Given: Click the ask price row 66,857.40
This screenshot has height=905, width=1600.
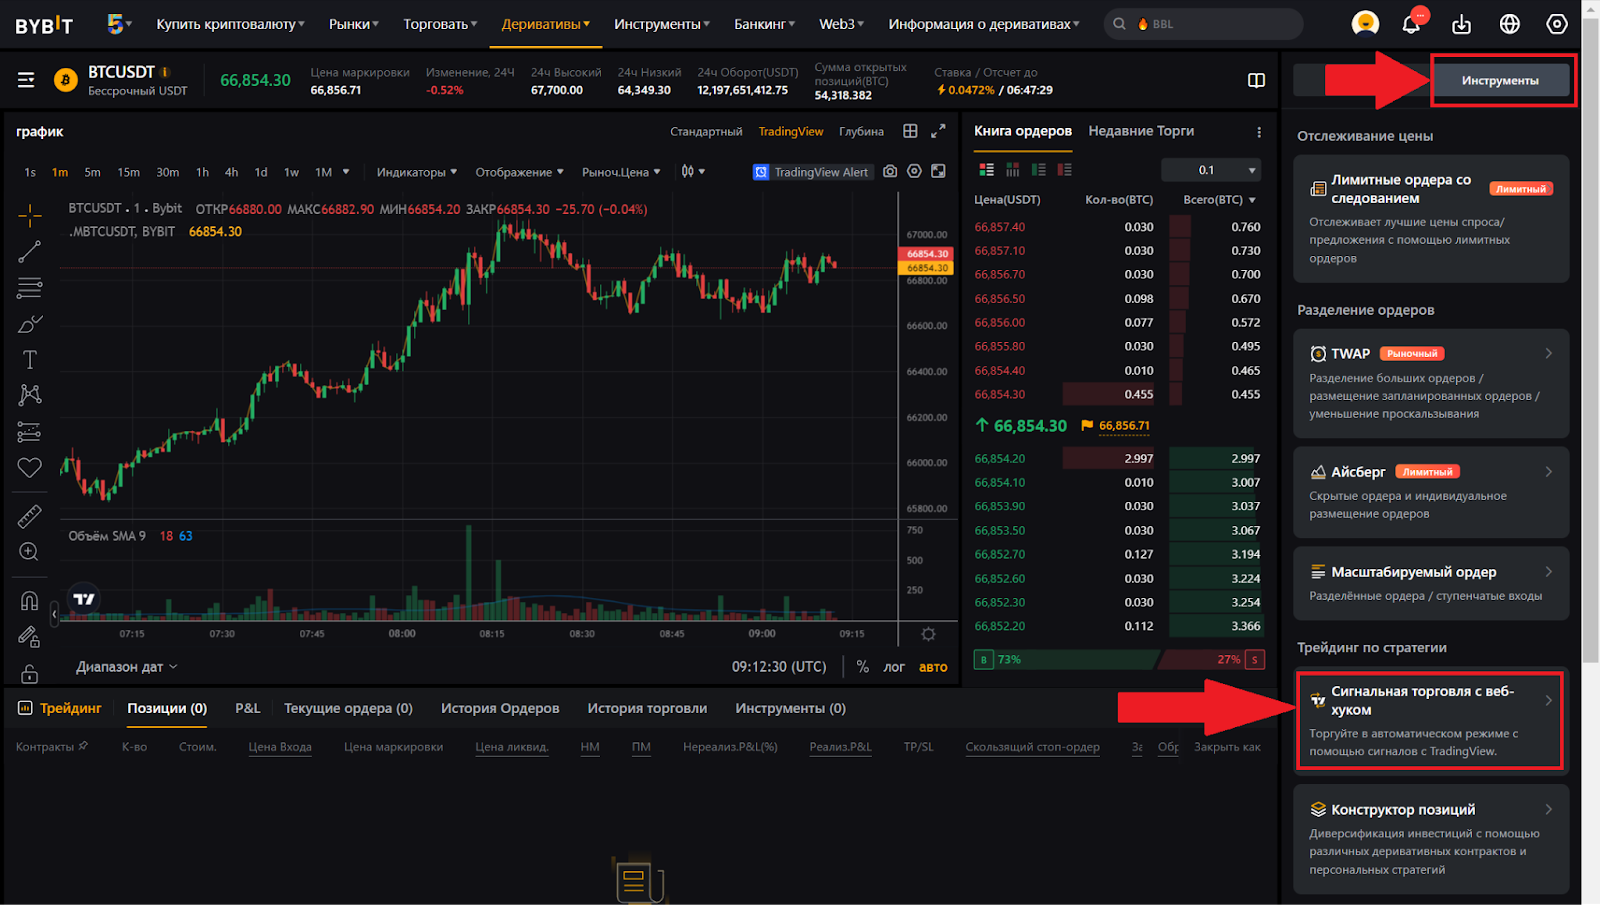Looking at the screenshot, I should pyautogui.click(x=1117, y=227).
